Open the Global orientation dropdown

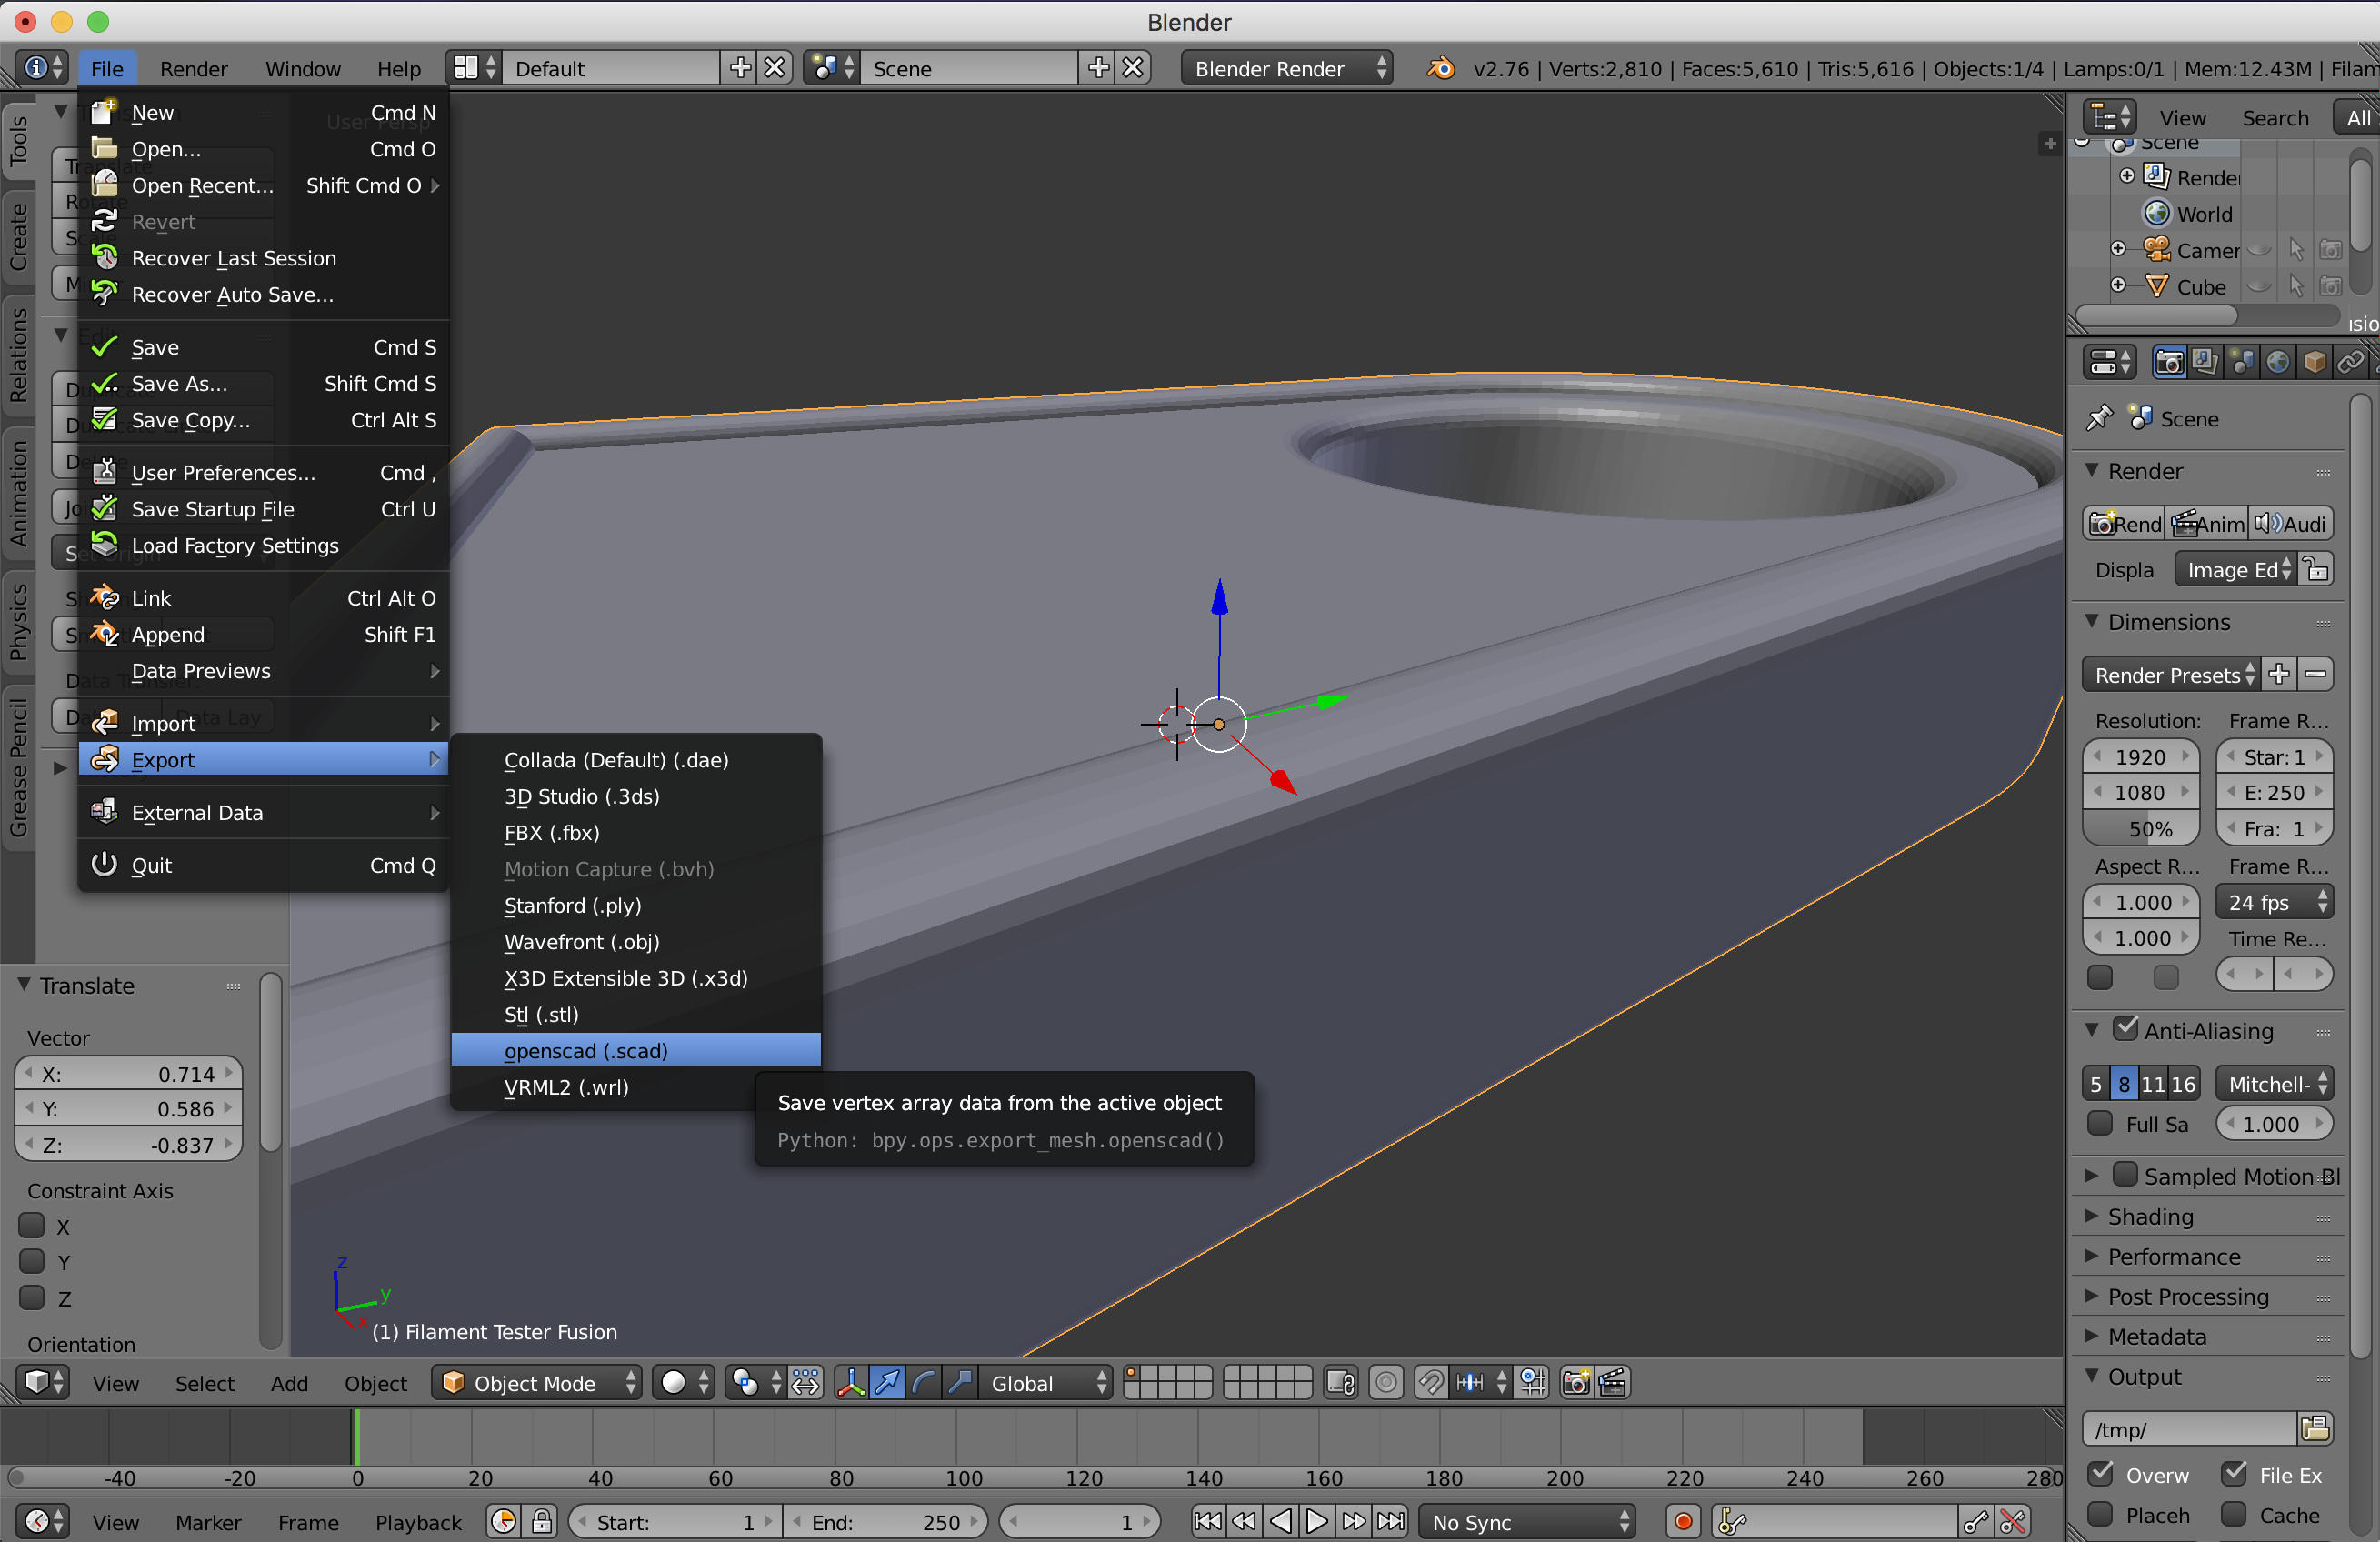tap(1046, 1382)
